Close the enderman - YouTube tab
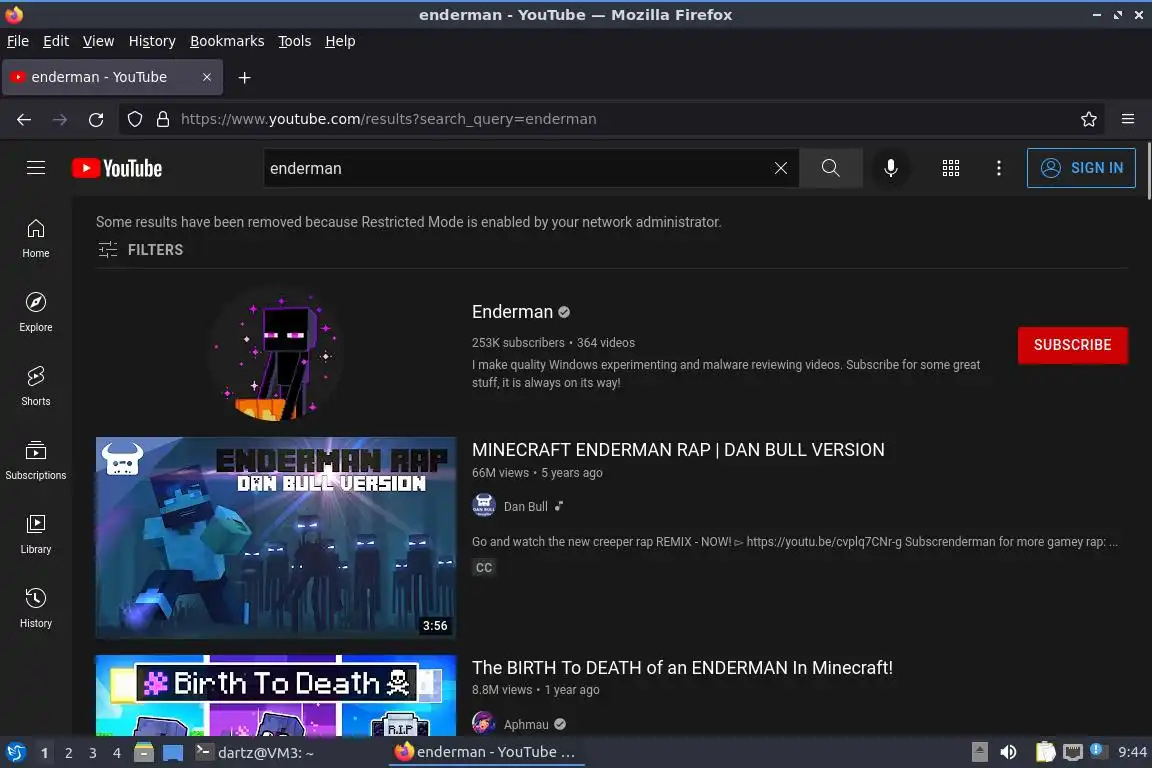The width and height of the screenshot is (1152, 768). point(207,77)
